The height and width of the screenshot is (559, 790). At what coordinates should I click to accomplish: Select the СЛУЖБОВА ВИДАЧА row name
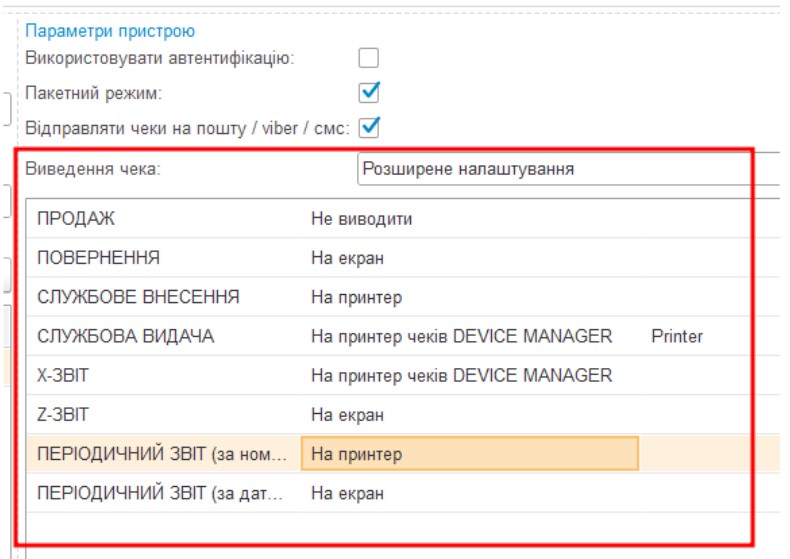(125, 336)
